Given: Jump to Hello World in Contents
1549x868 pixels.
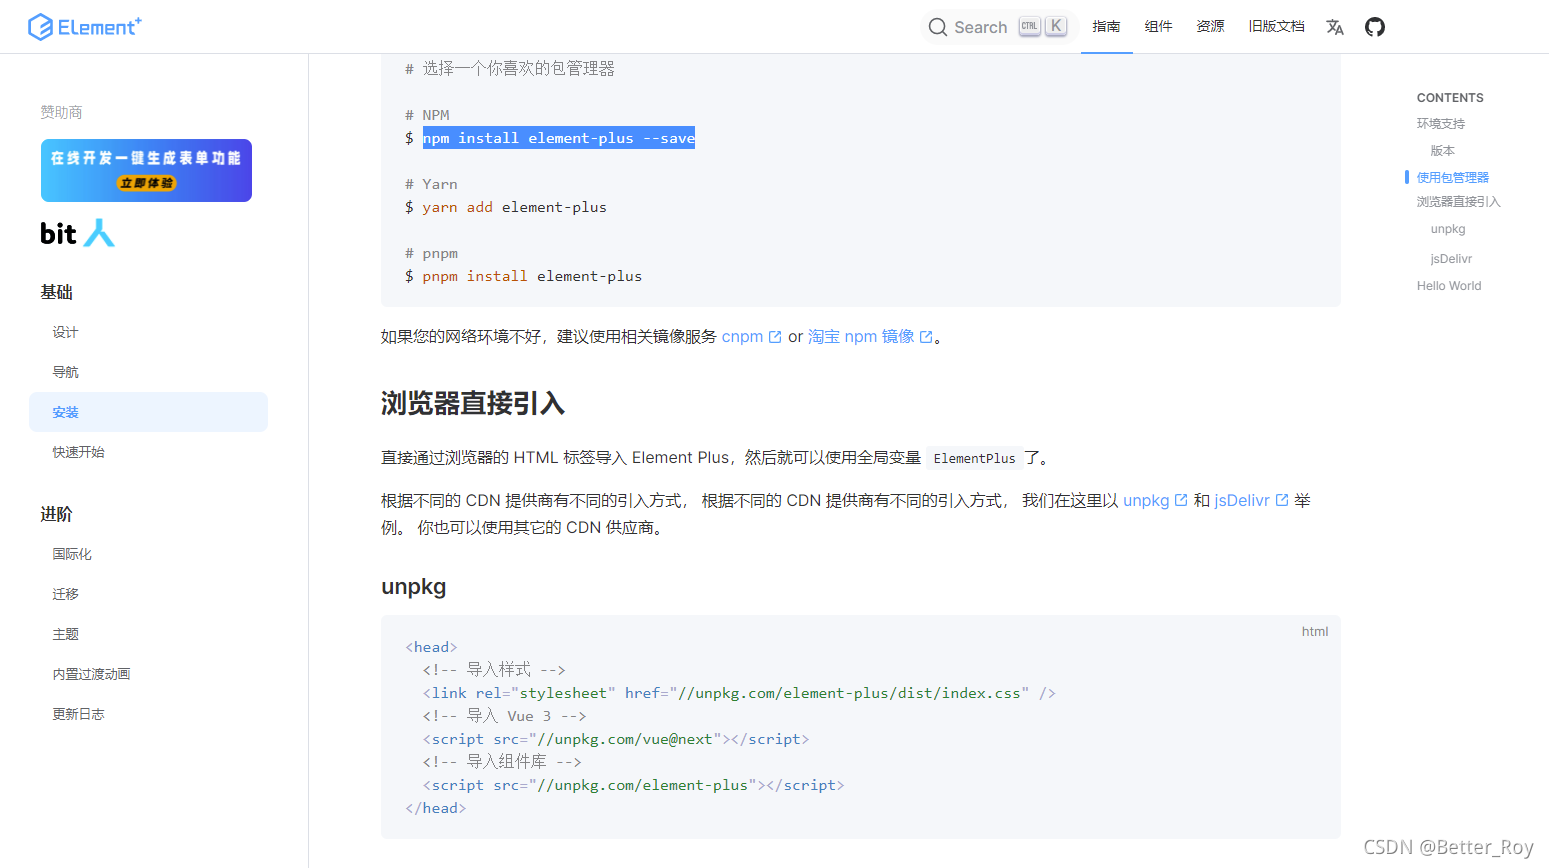Looking at the screenshot, I should pyautogui.click(x=1448, y=285).
